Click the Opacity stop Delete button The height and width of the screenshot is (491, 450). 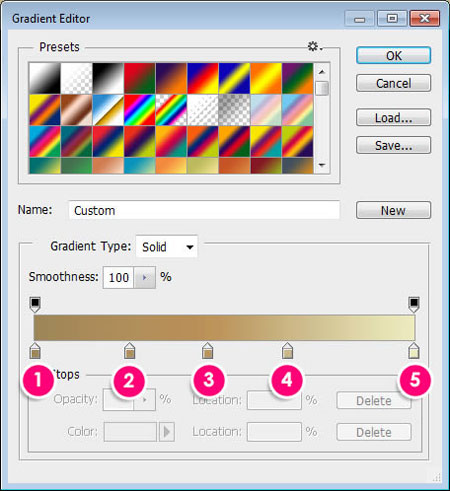click(x=374, y=400)
